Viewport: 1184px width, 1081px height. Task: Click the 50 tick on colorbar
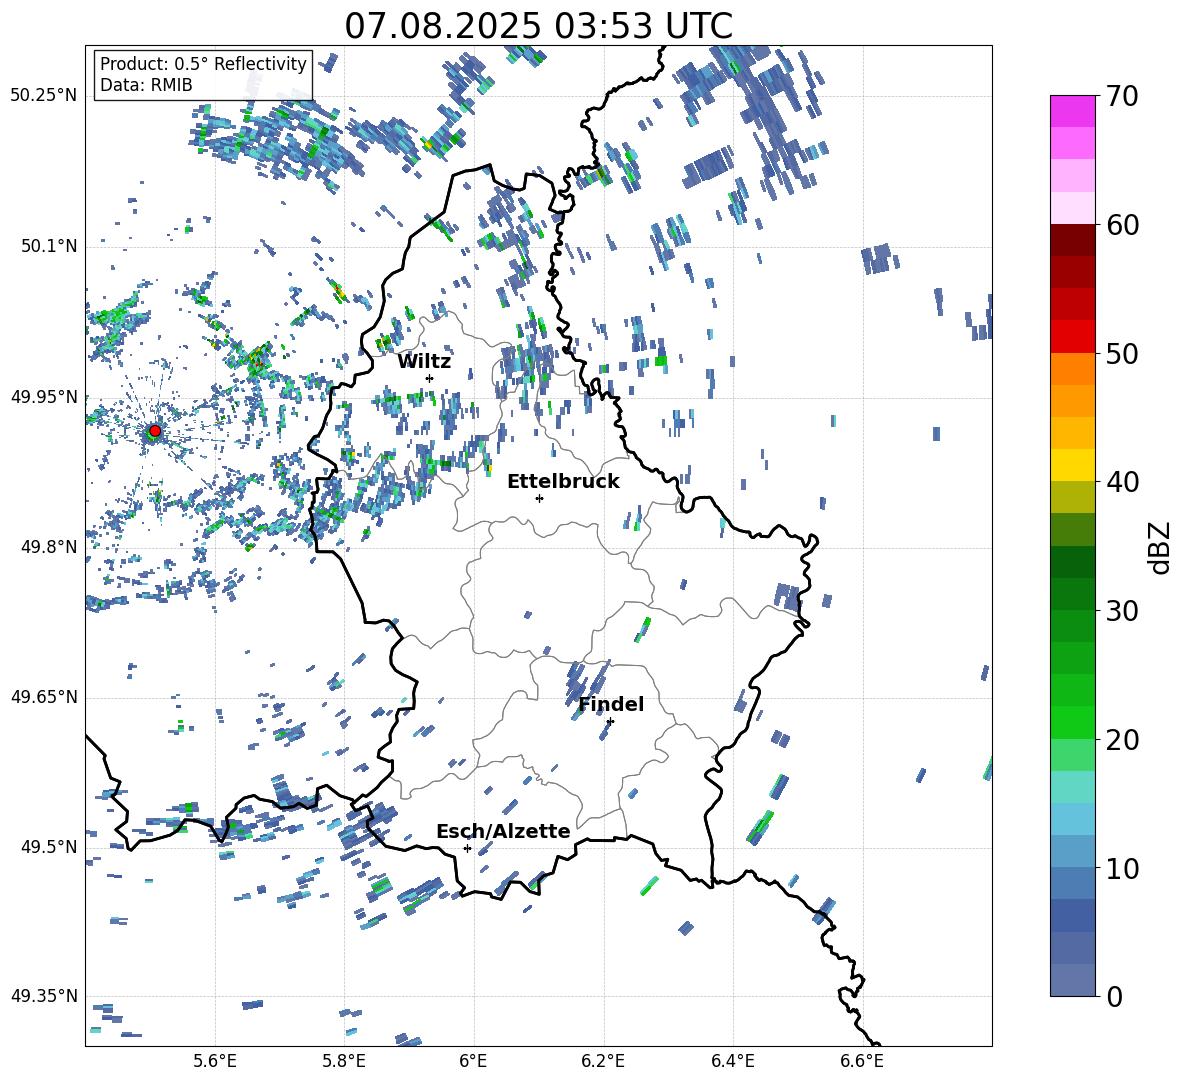point(1122,353)
